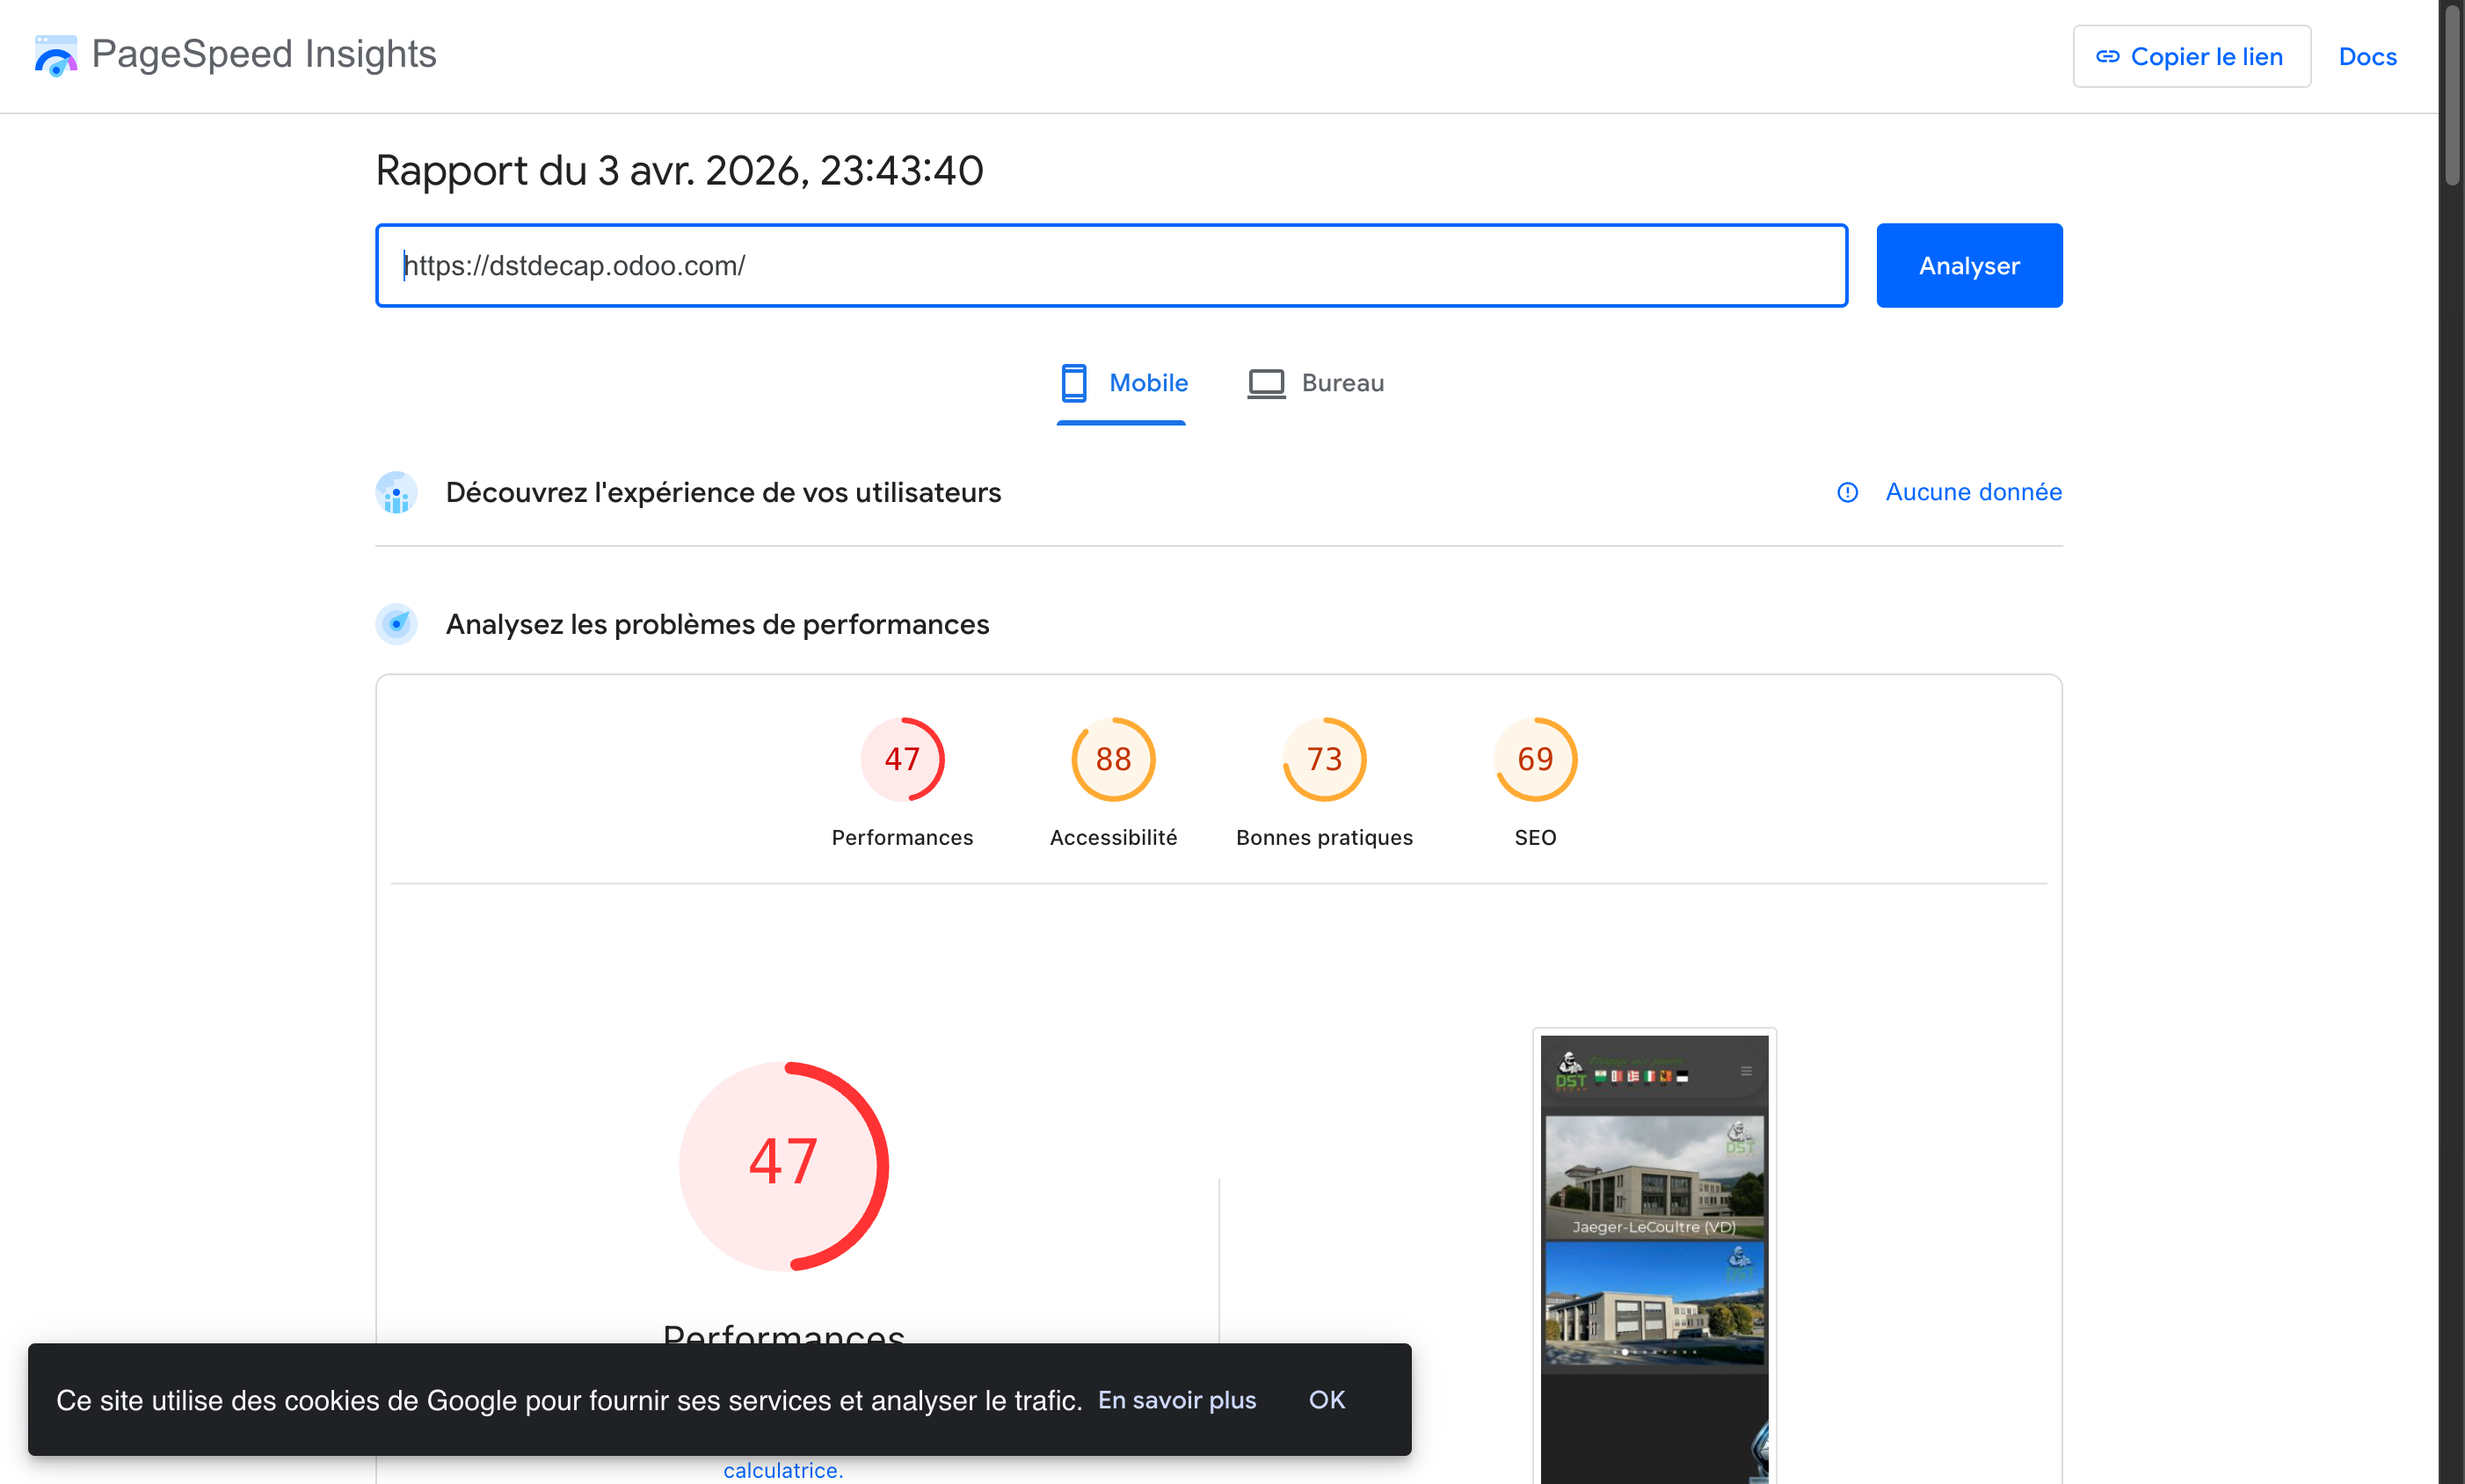The image size is (2465, 1484).
Task: Switch to the Mobile tab
Action: [1122, 383]
